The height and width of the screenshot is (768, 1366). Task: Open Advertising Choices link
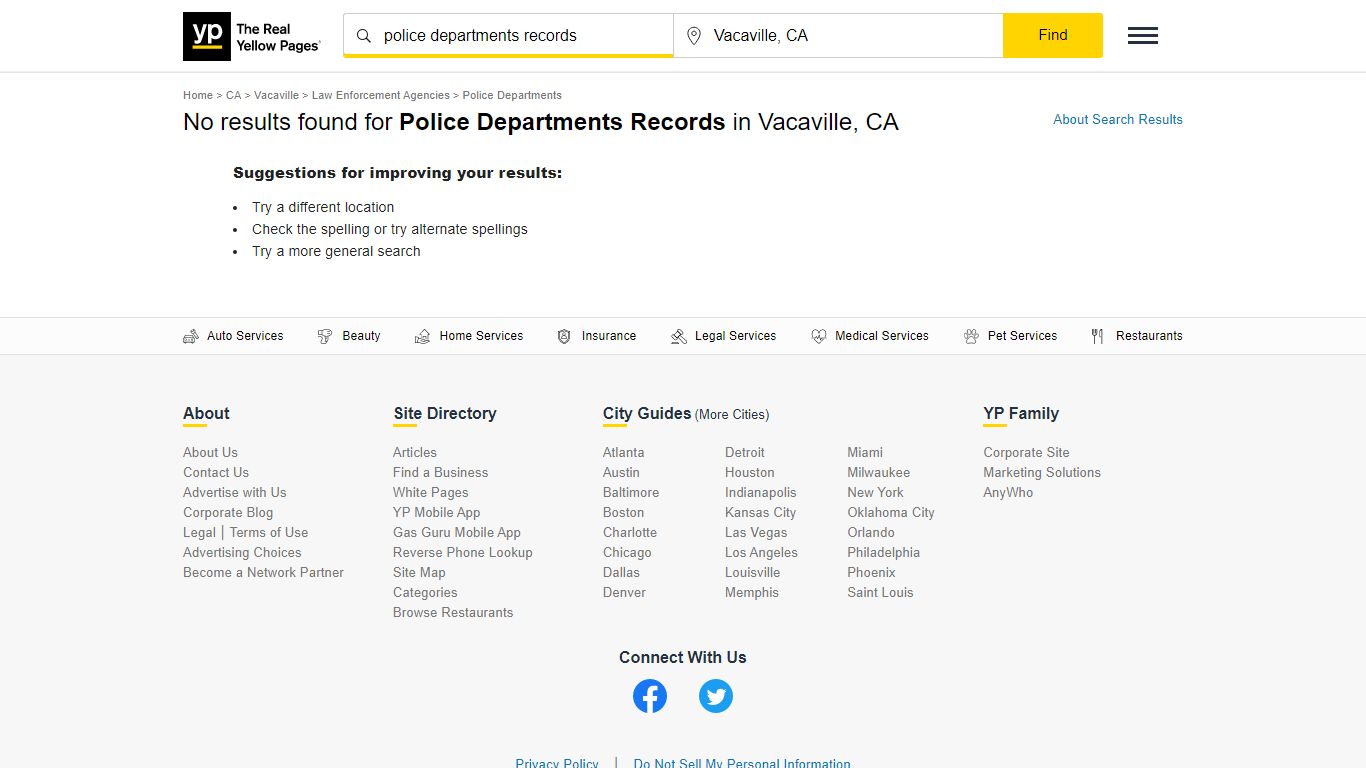[x=242, y=552]
